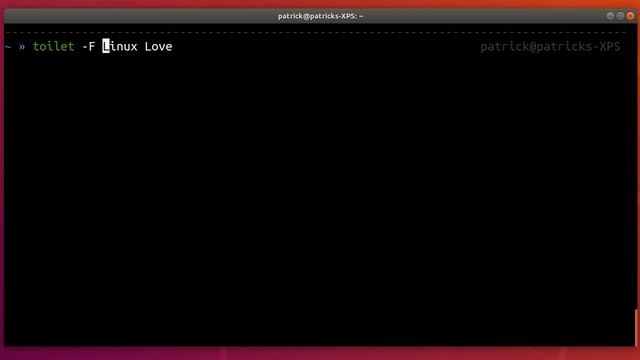The width and height of the screenshot is (640, 360).
Task: Click the terminal title 'patrick@patricks-XPS: ~'
Action: point(320,16)
